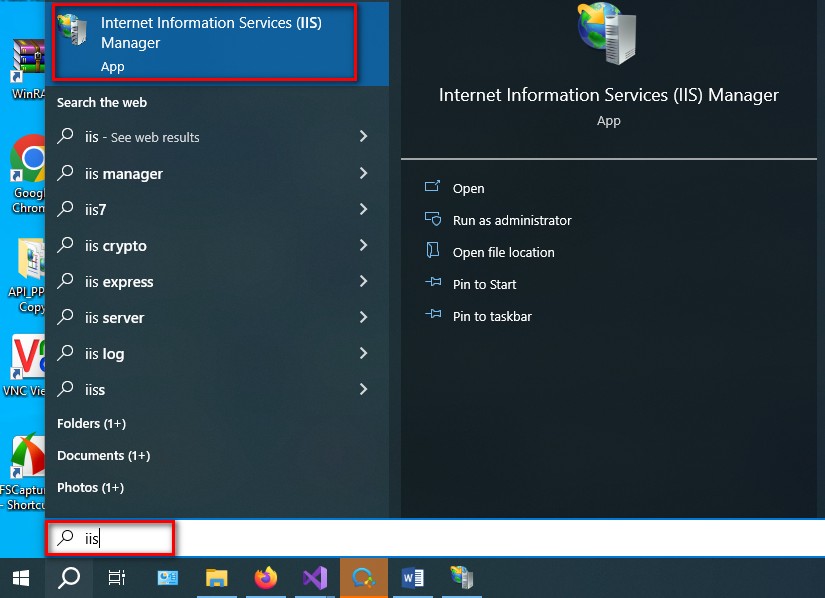Open Microsoft Word from the taskbar
The width and height of the screenshot is (825, 598).
click(x=412, y=578)
